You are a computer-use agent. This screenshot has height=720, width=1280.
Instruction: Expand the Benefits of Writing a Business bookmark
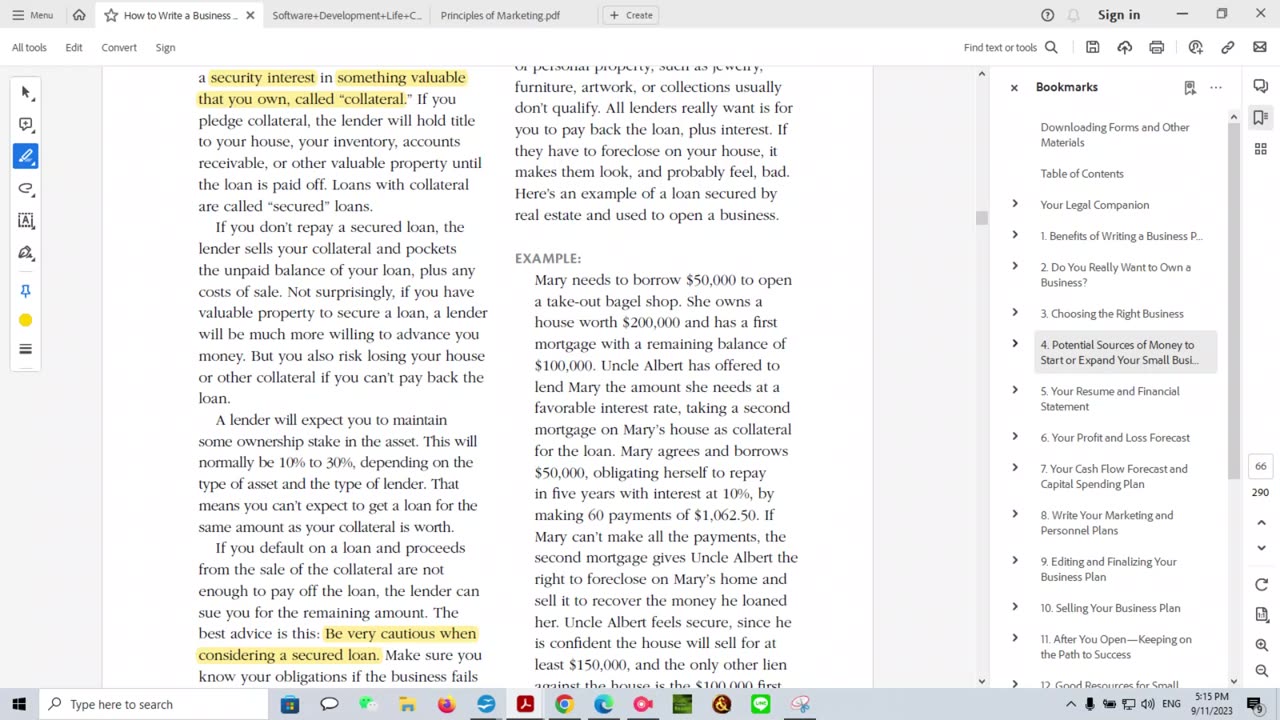[1015, 235]
